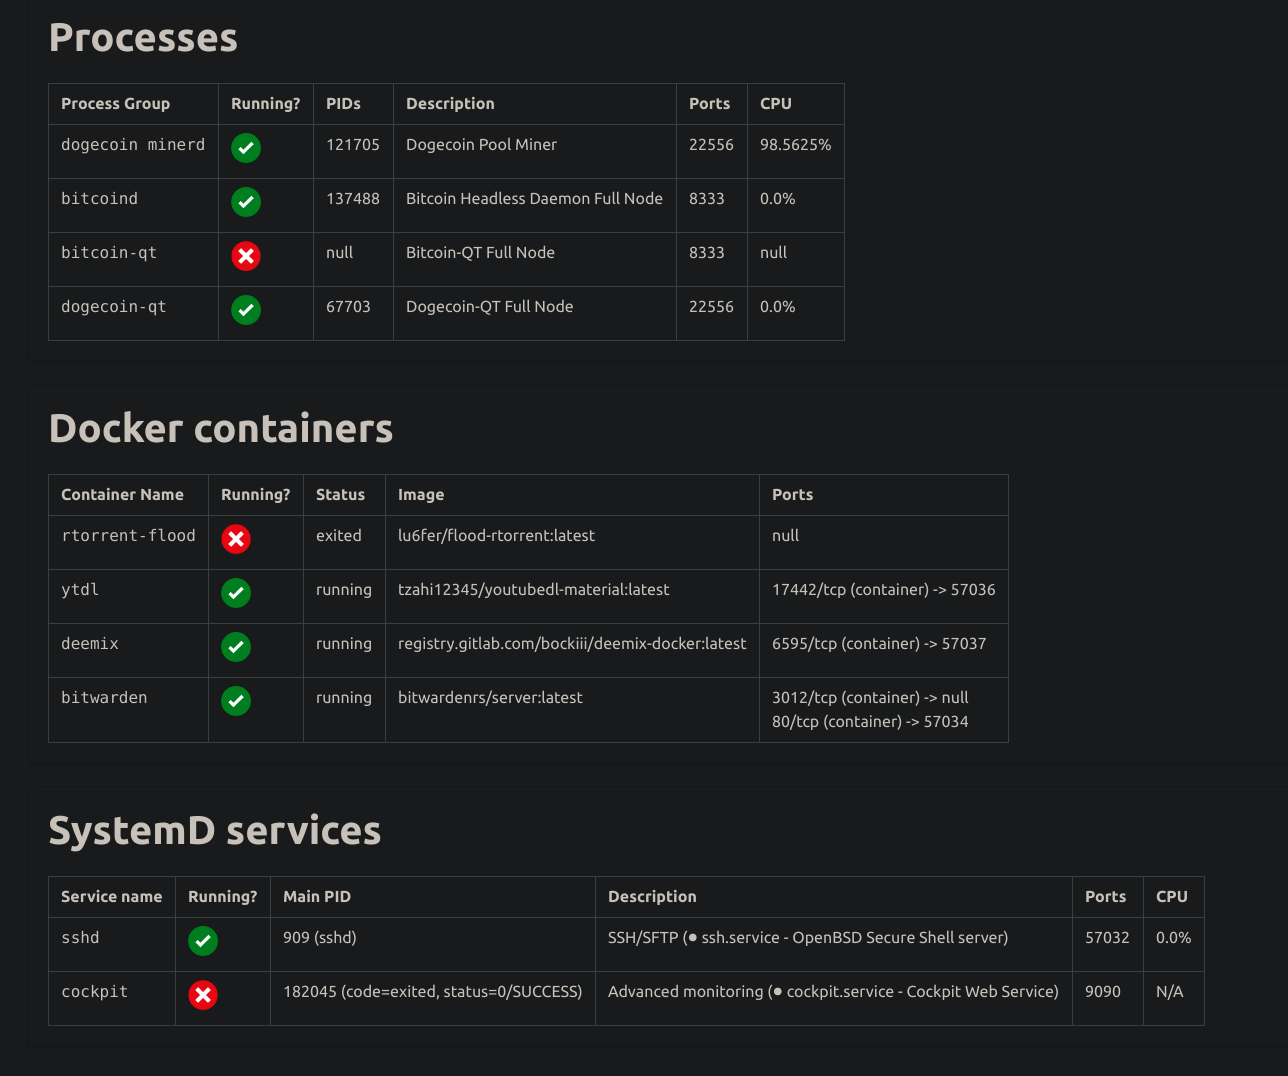Click the red stopped icon for rtorrent-flood

(x=236, y=539)
